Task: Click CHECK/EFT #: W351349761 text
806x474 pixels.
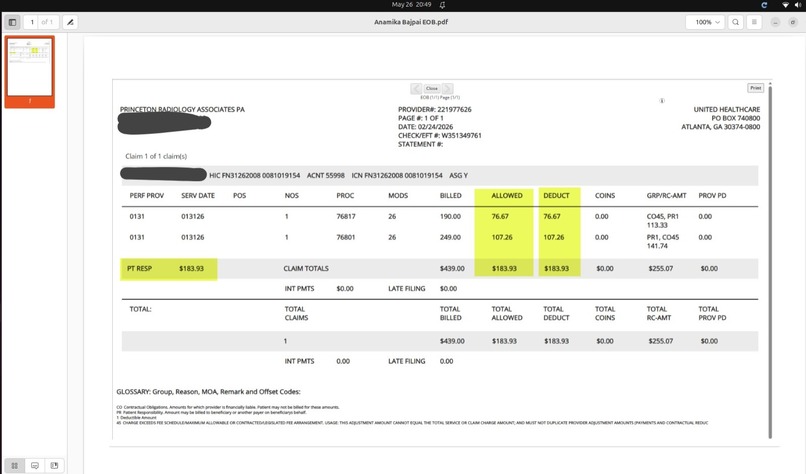Action: [x=439, y=136]
